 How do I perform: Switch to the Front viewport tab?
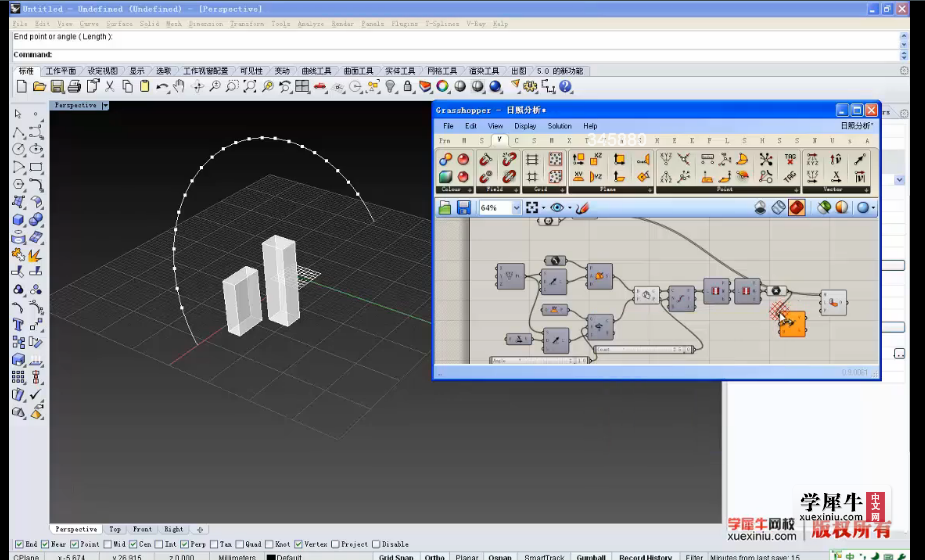(x=142, y=529)
